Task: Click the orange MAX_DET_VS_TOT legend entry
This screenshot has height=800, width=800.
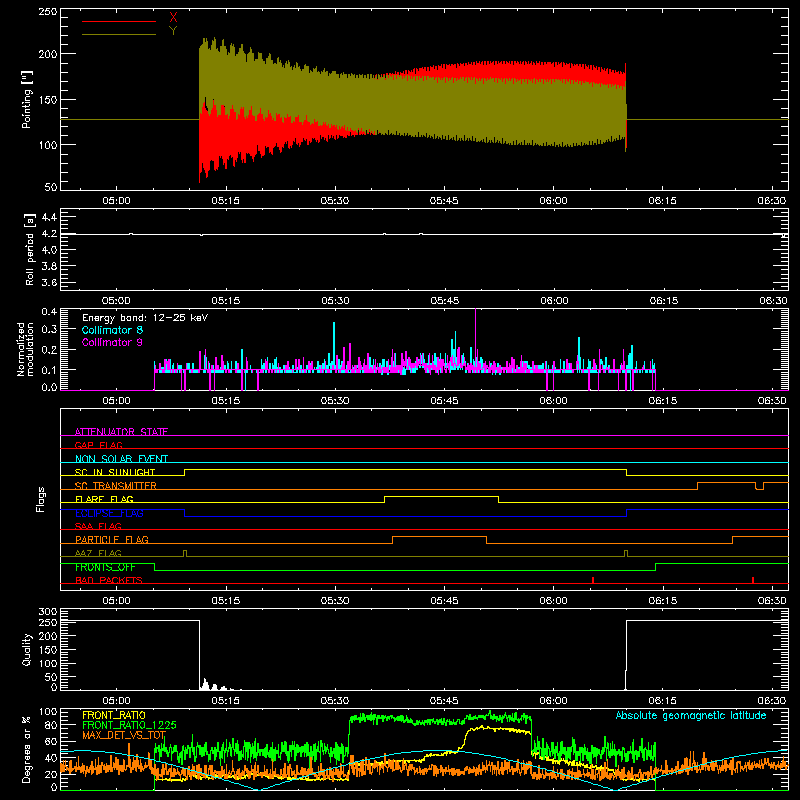Action: [124, 735]
